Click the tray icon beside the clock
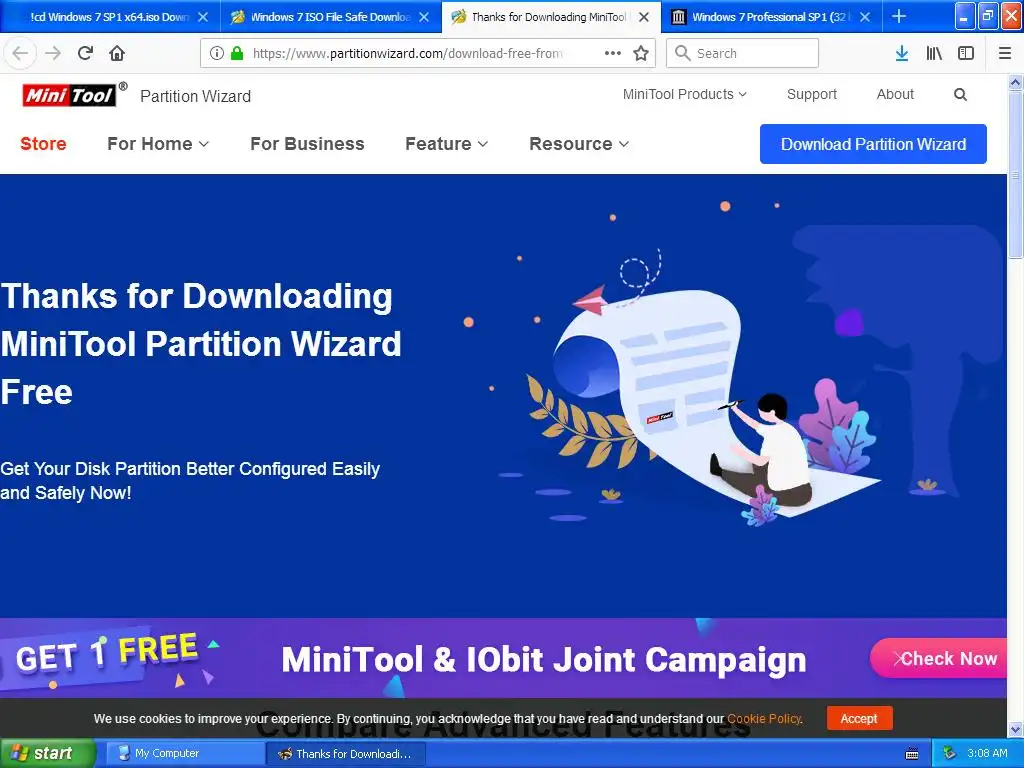The width and height of the screenshot is (1024, 768). pos(950,753)
